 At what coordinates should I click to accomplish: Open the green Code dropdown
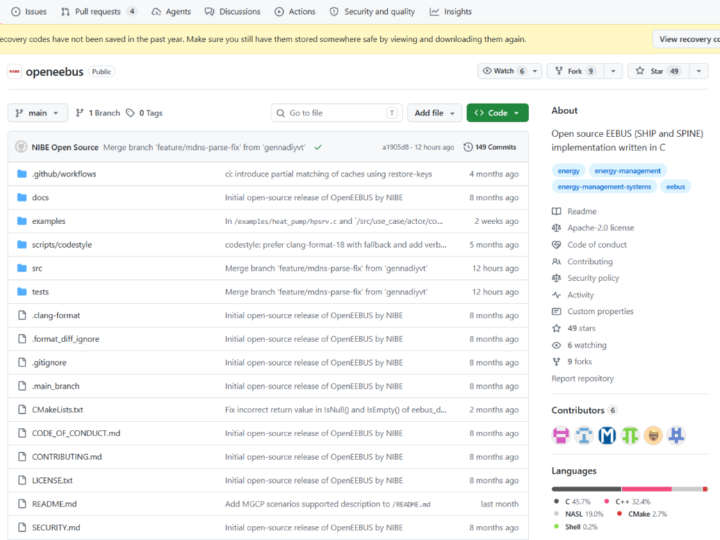click(x=497, y=113)
